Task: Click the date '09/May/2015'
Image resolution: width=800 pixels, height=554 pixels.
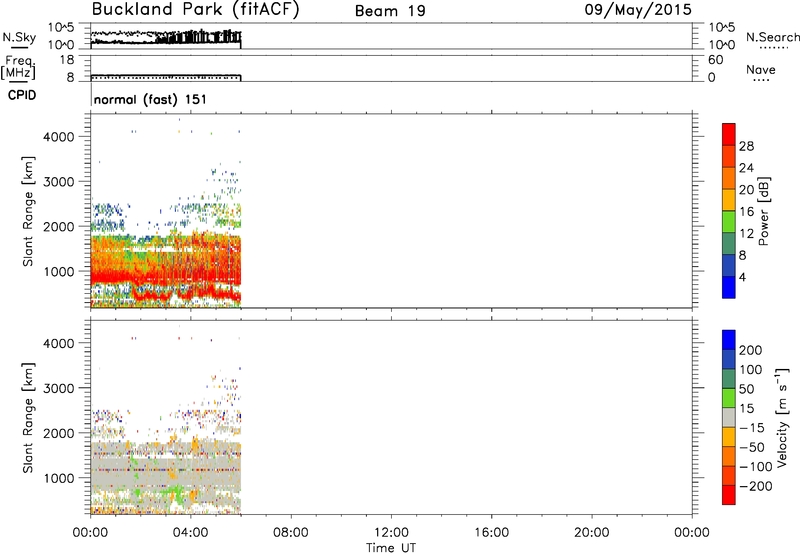Action: tap(638, 10)
